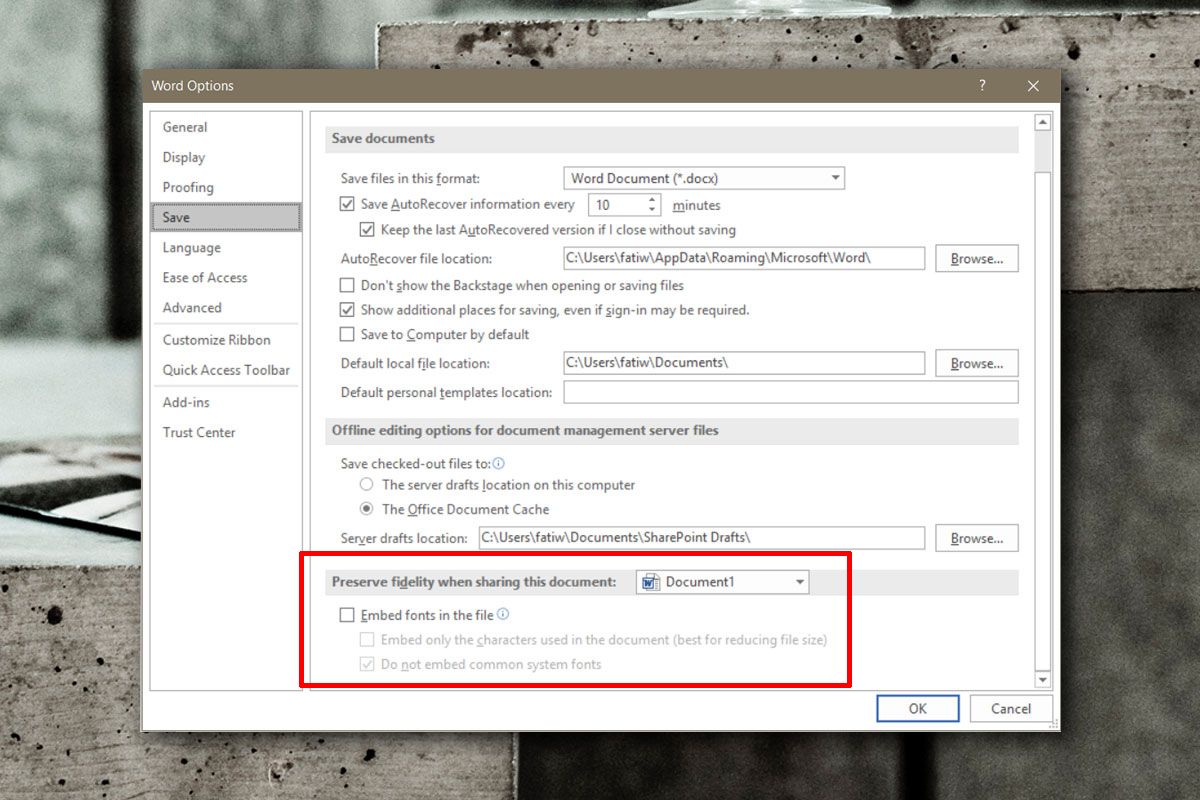Decrease AutoRecover minutes with down arrow

pos(653,210)
